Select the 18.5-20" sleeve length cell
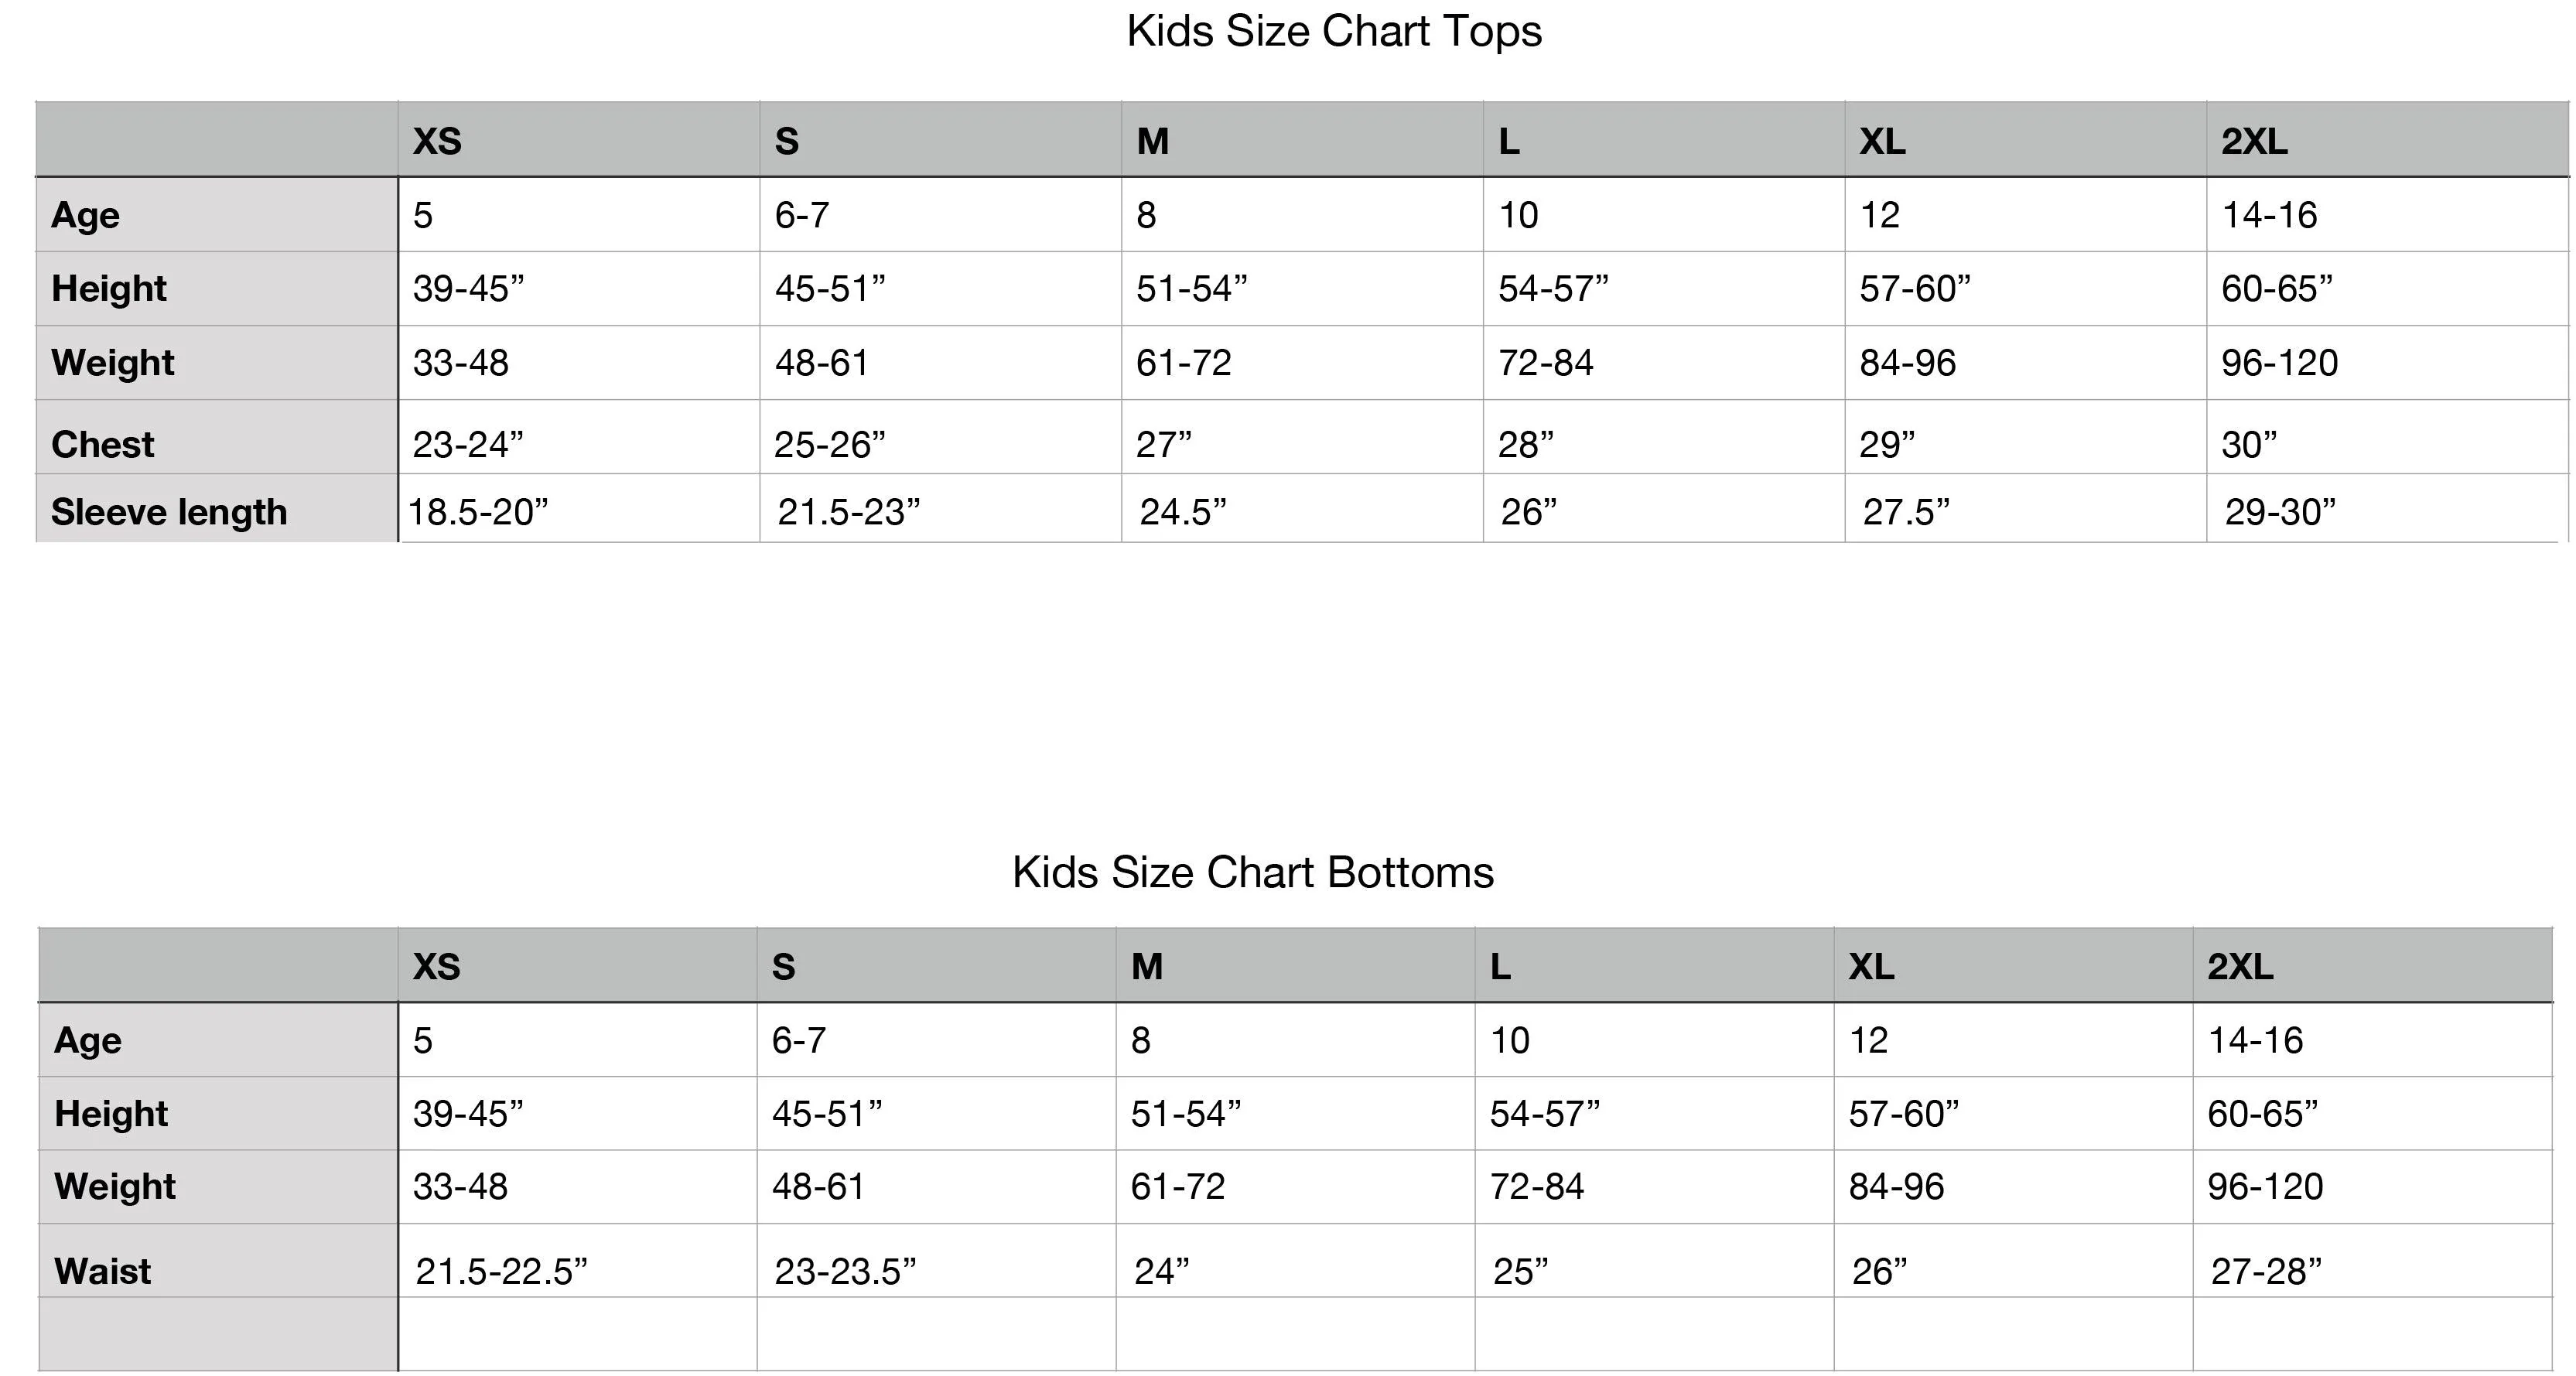 (479, 512)
